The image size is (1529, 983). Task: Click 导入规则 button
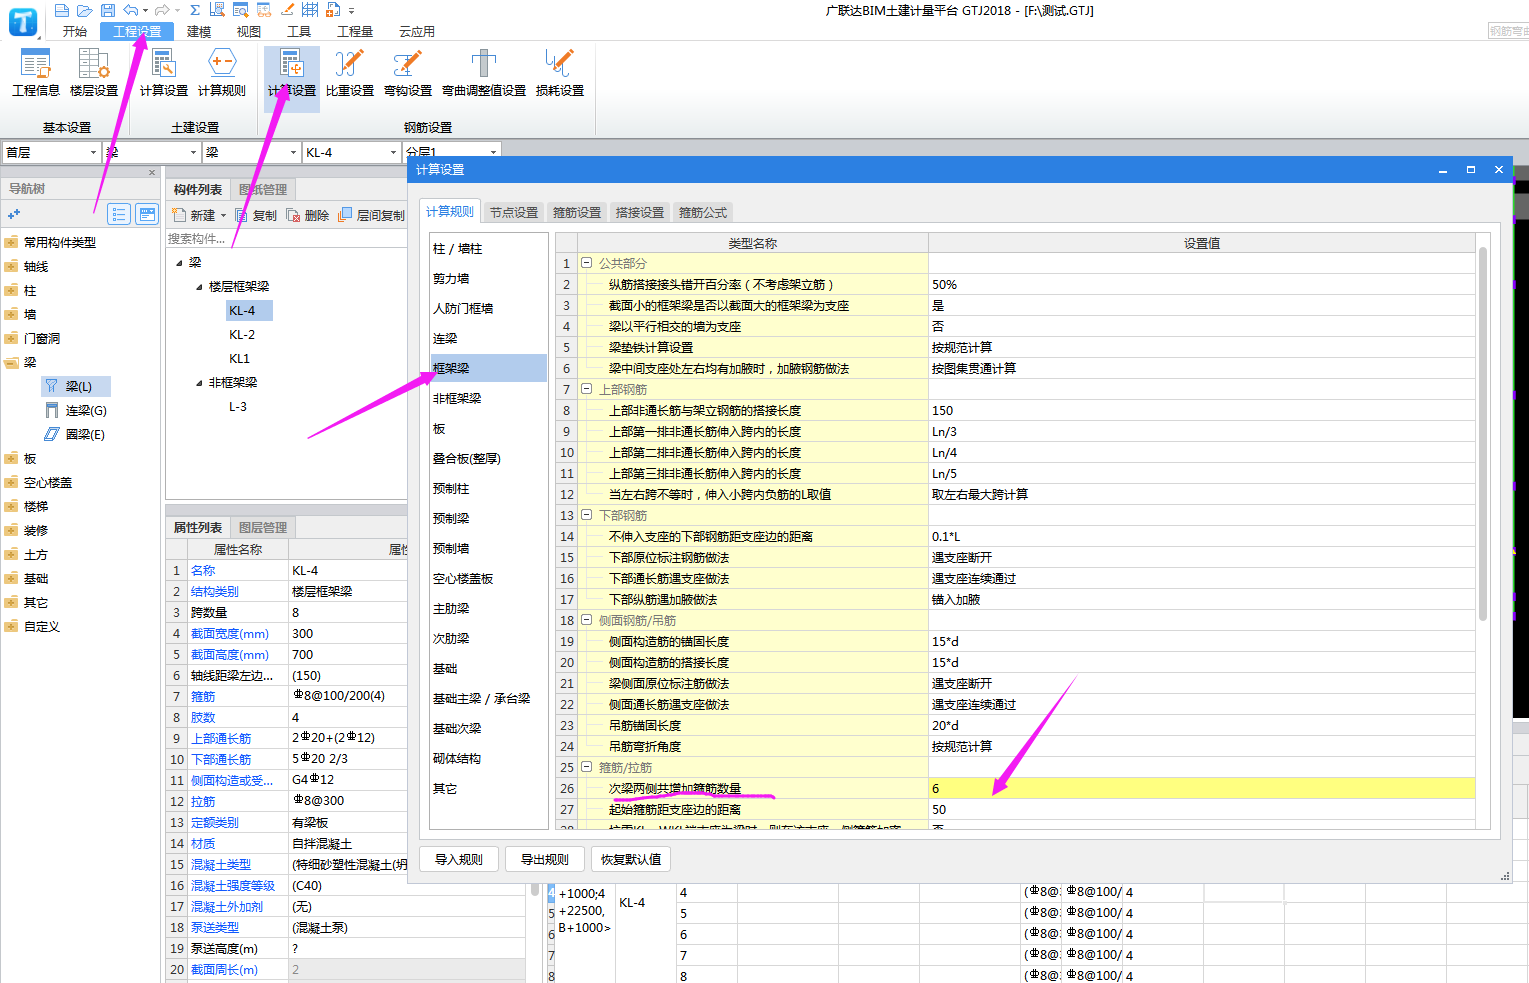tap(459, 859)
